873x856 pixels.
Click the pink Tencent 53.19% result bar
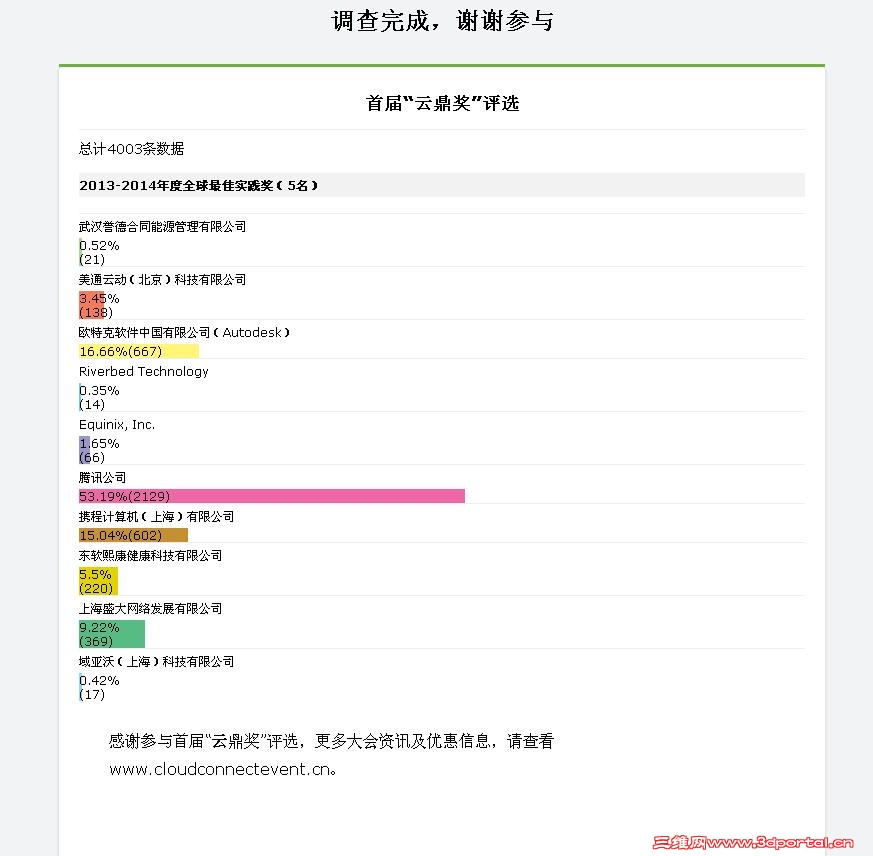272,496
